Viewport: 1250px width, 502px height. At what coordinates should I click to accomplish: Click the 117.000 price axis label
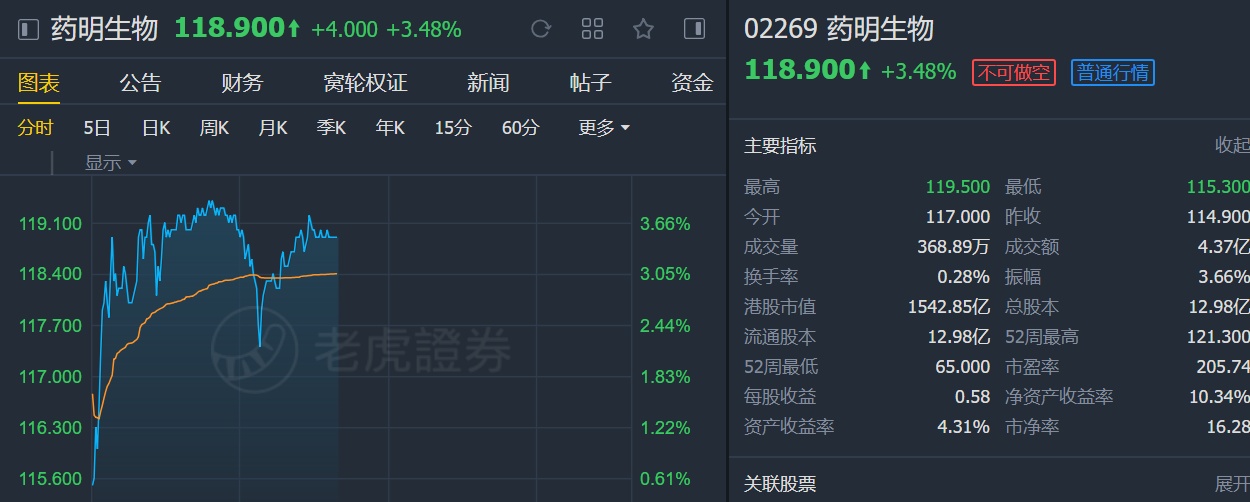click(x=51, y=377)
